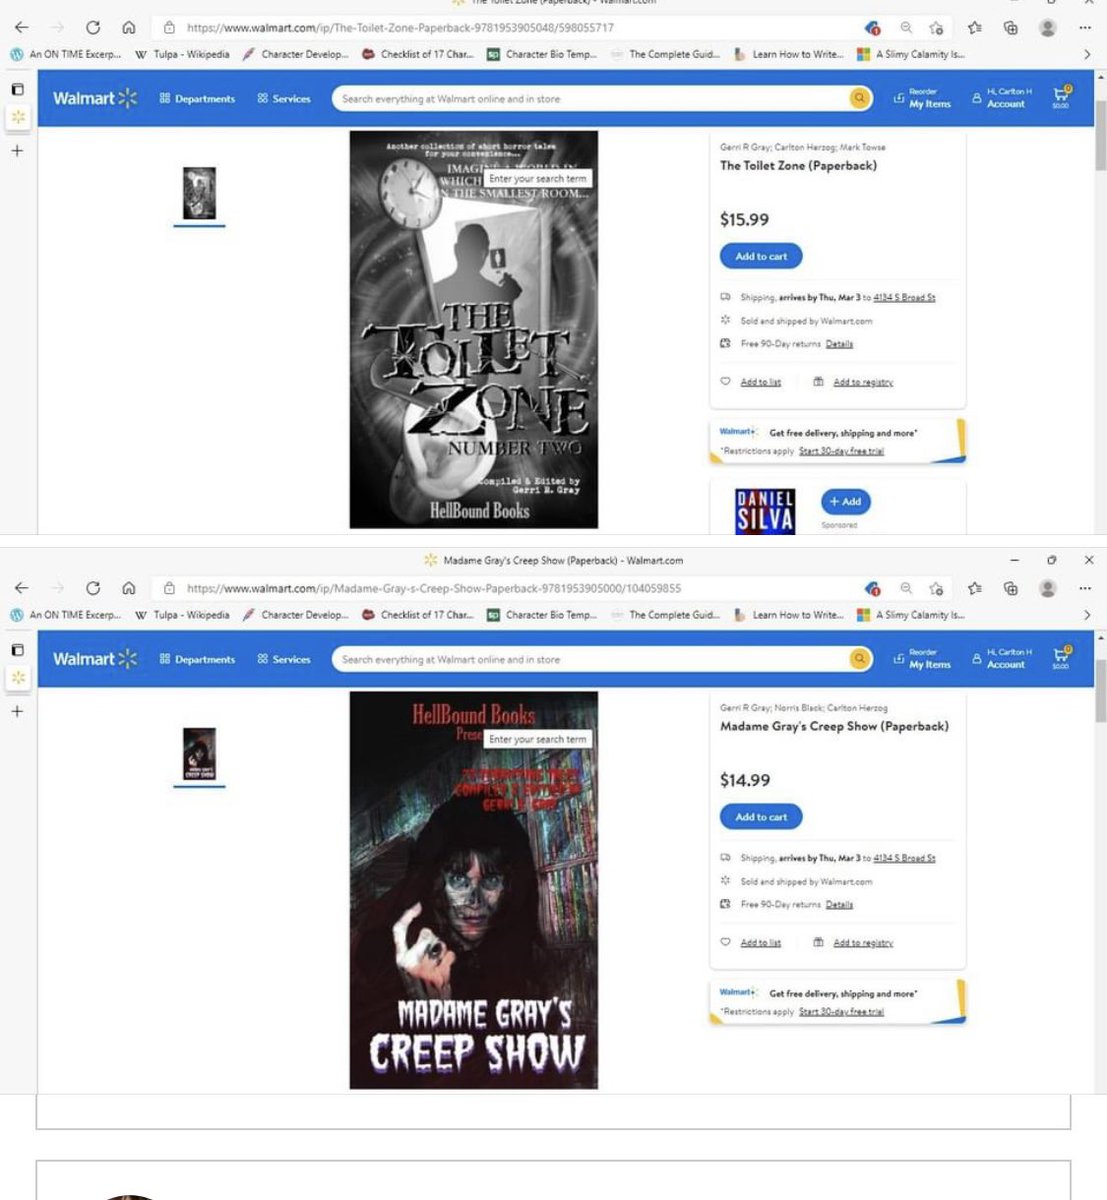Open the Collections icon in the toolbar
Viewport: 1107px width, 1200px height.
1013,28
